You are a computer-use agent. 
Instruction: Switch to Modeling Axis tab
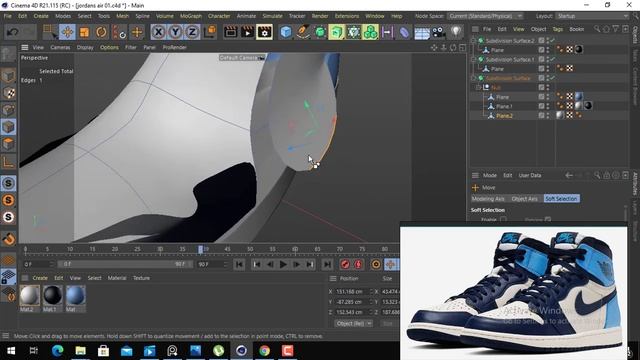point(488,199)
